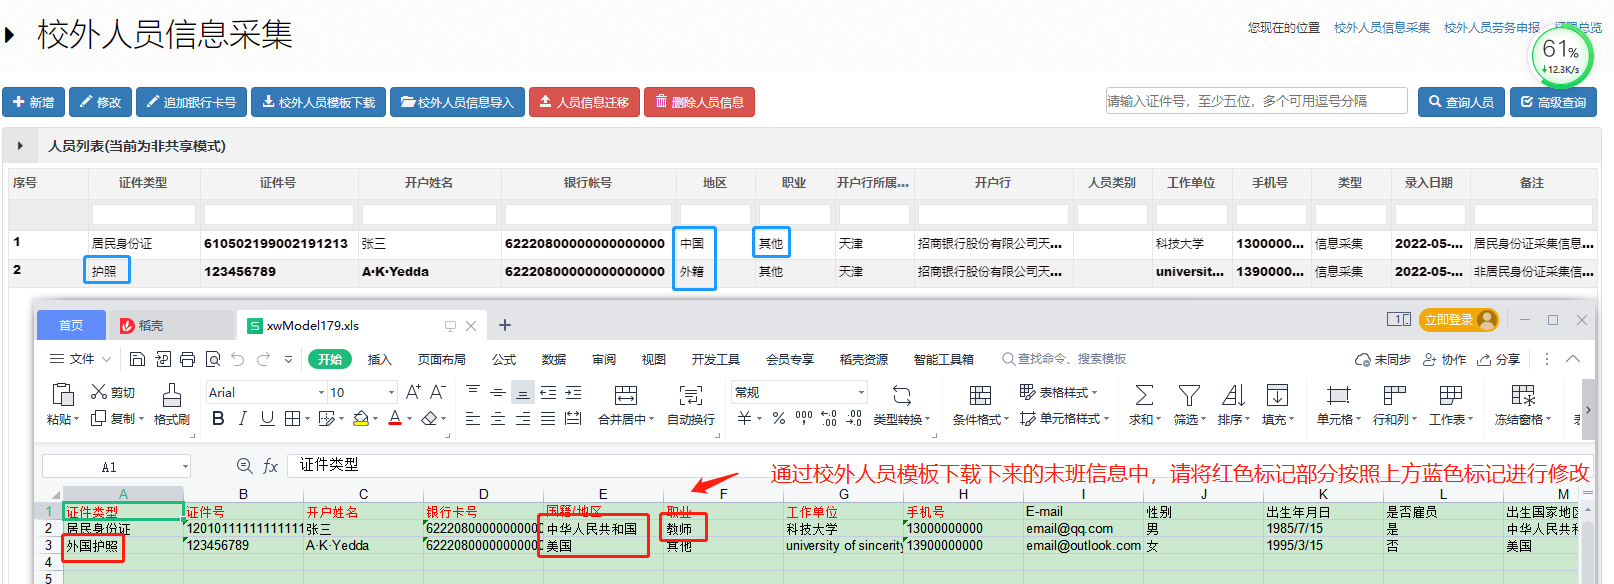Screen dimensions: 1614x584
Task: Click the format painter (格式刷) icon
Action: [171, 396]
